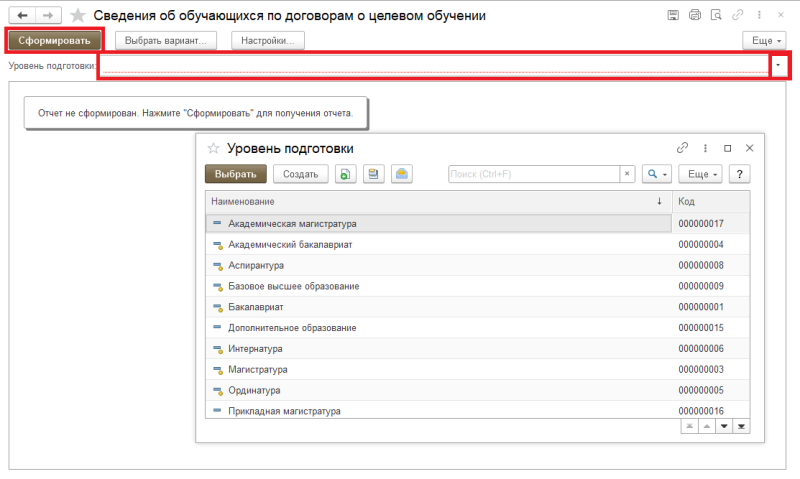Click the print icon in title bar

click(x=692, y=16)
